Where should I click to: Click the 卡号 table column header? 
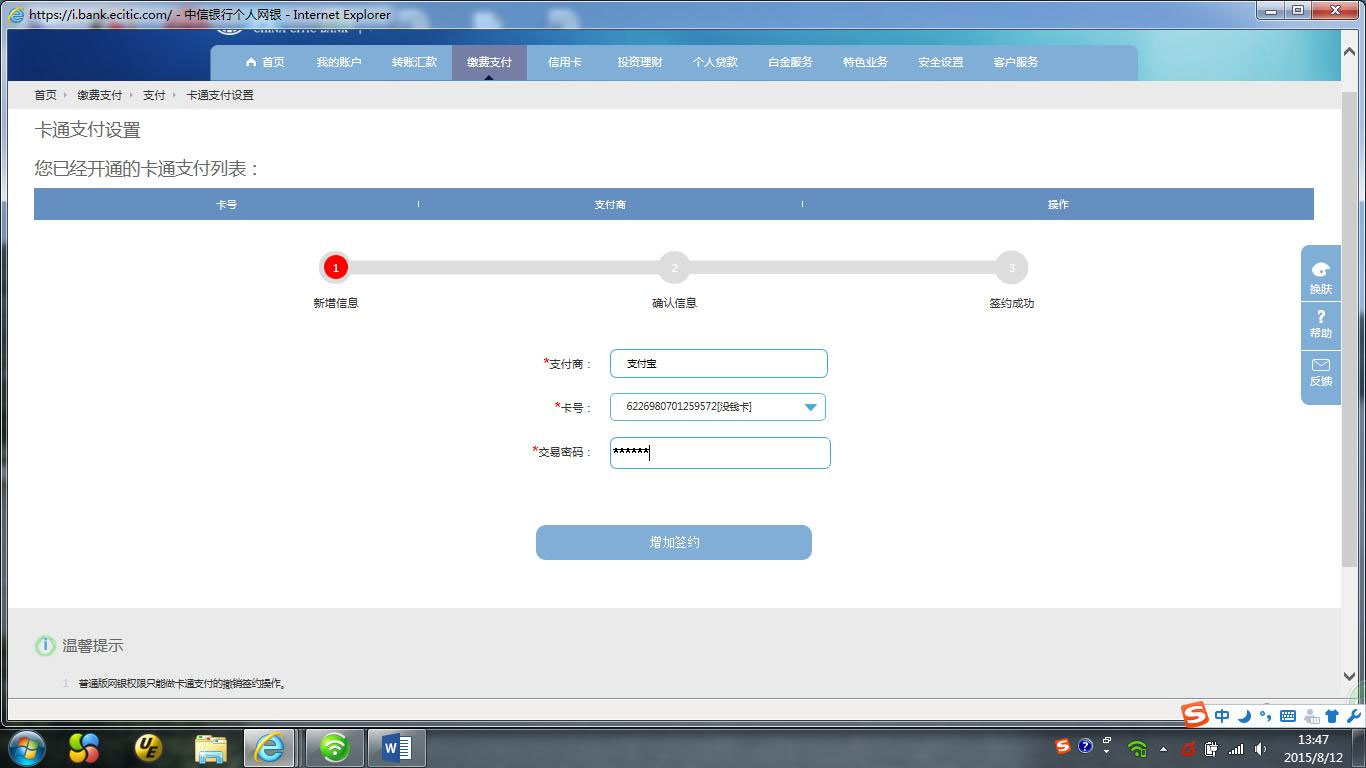pos(226,204)
